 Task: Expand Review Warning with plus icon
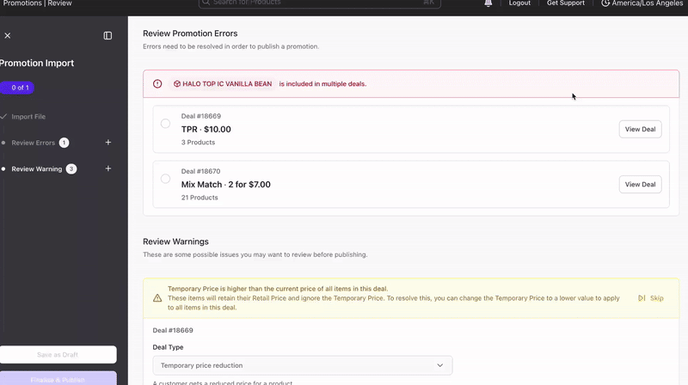tap(108, 169)
